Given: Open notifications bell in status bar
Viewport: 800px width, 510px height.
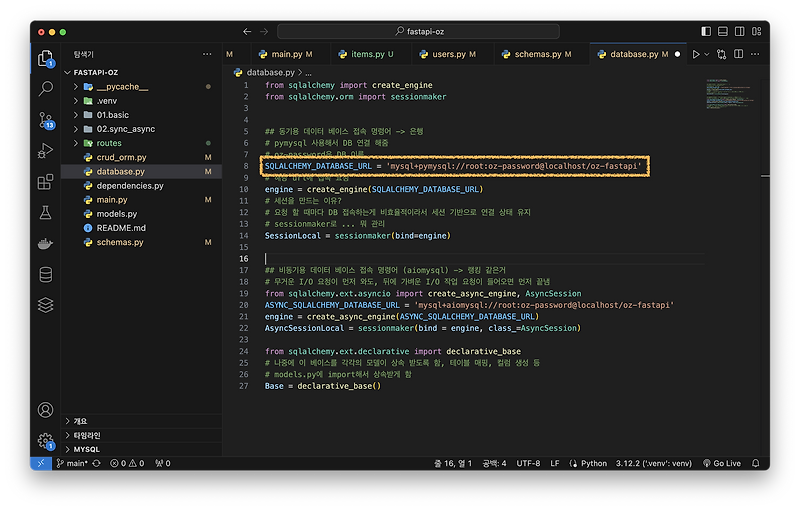Looking at the screenshot, I should tap(756, 463).
